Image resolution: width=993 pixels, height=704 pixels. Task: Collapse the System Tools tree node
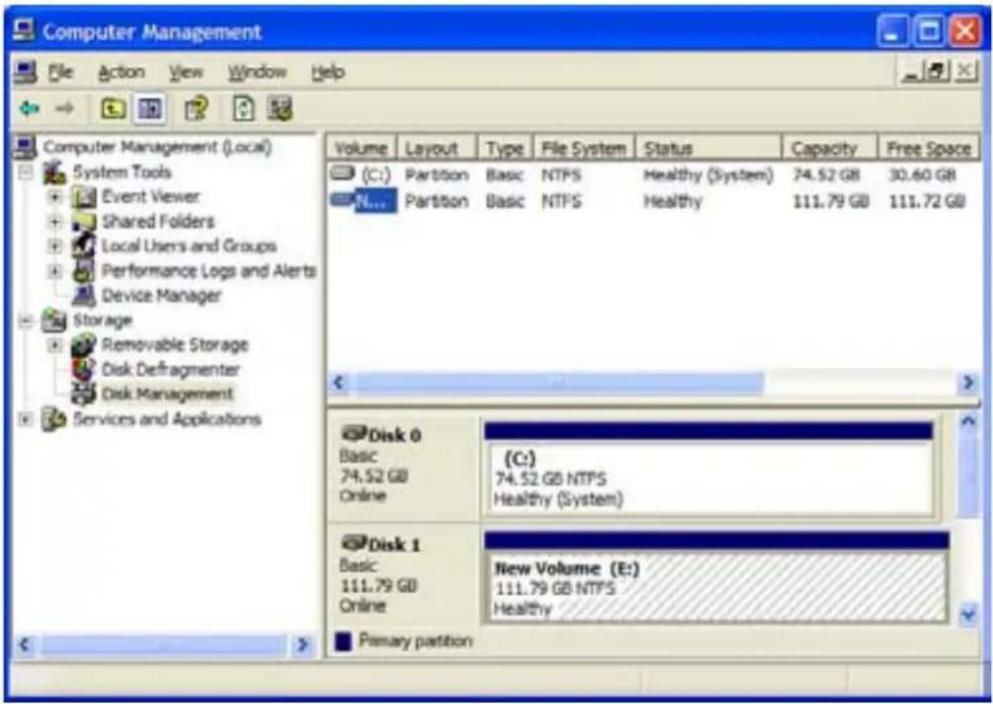(26, 172)
